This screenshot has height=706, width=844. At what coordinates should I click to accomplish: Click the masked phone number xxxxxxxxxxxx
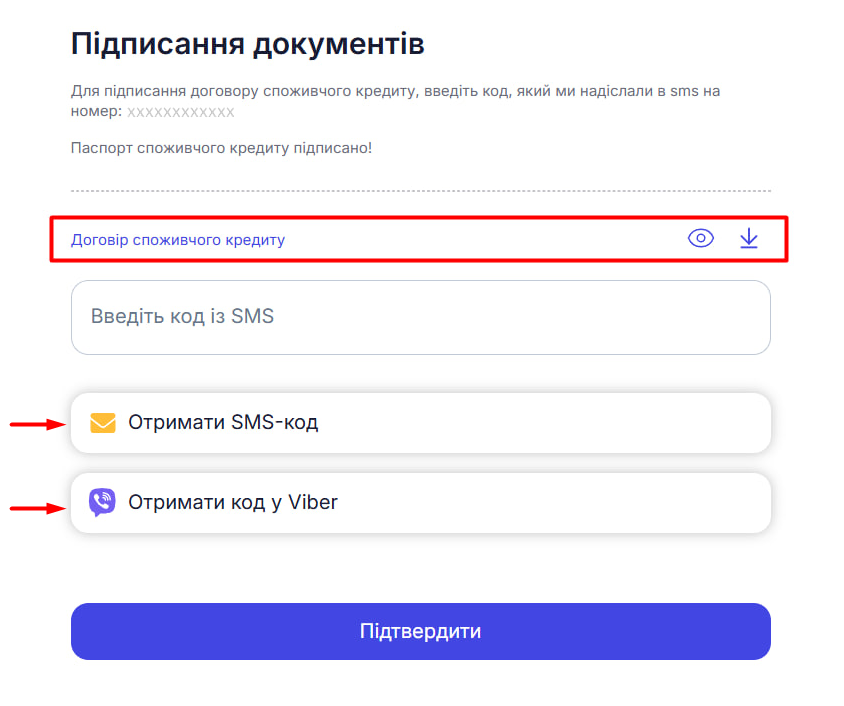pos(180,112)
